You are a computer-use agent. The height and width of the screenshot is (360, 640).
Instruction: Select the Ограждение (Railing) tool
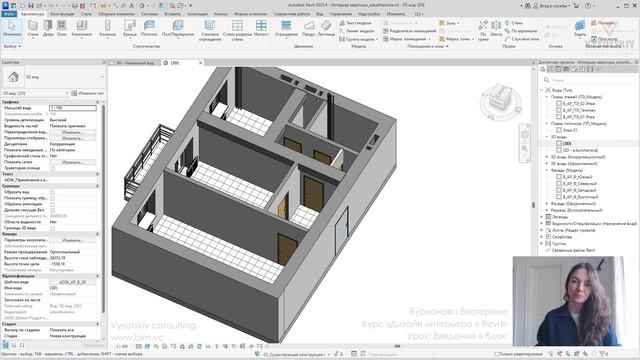pos(286,29)
